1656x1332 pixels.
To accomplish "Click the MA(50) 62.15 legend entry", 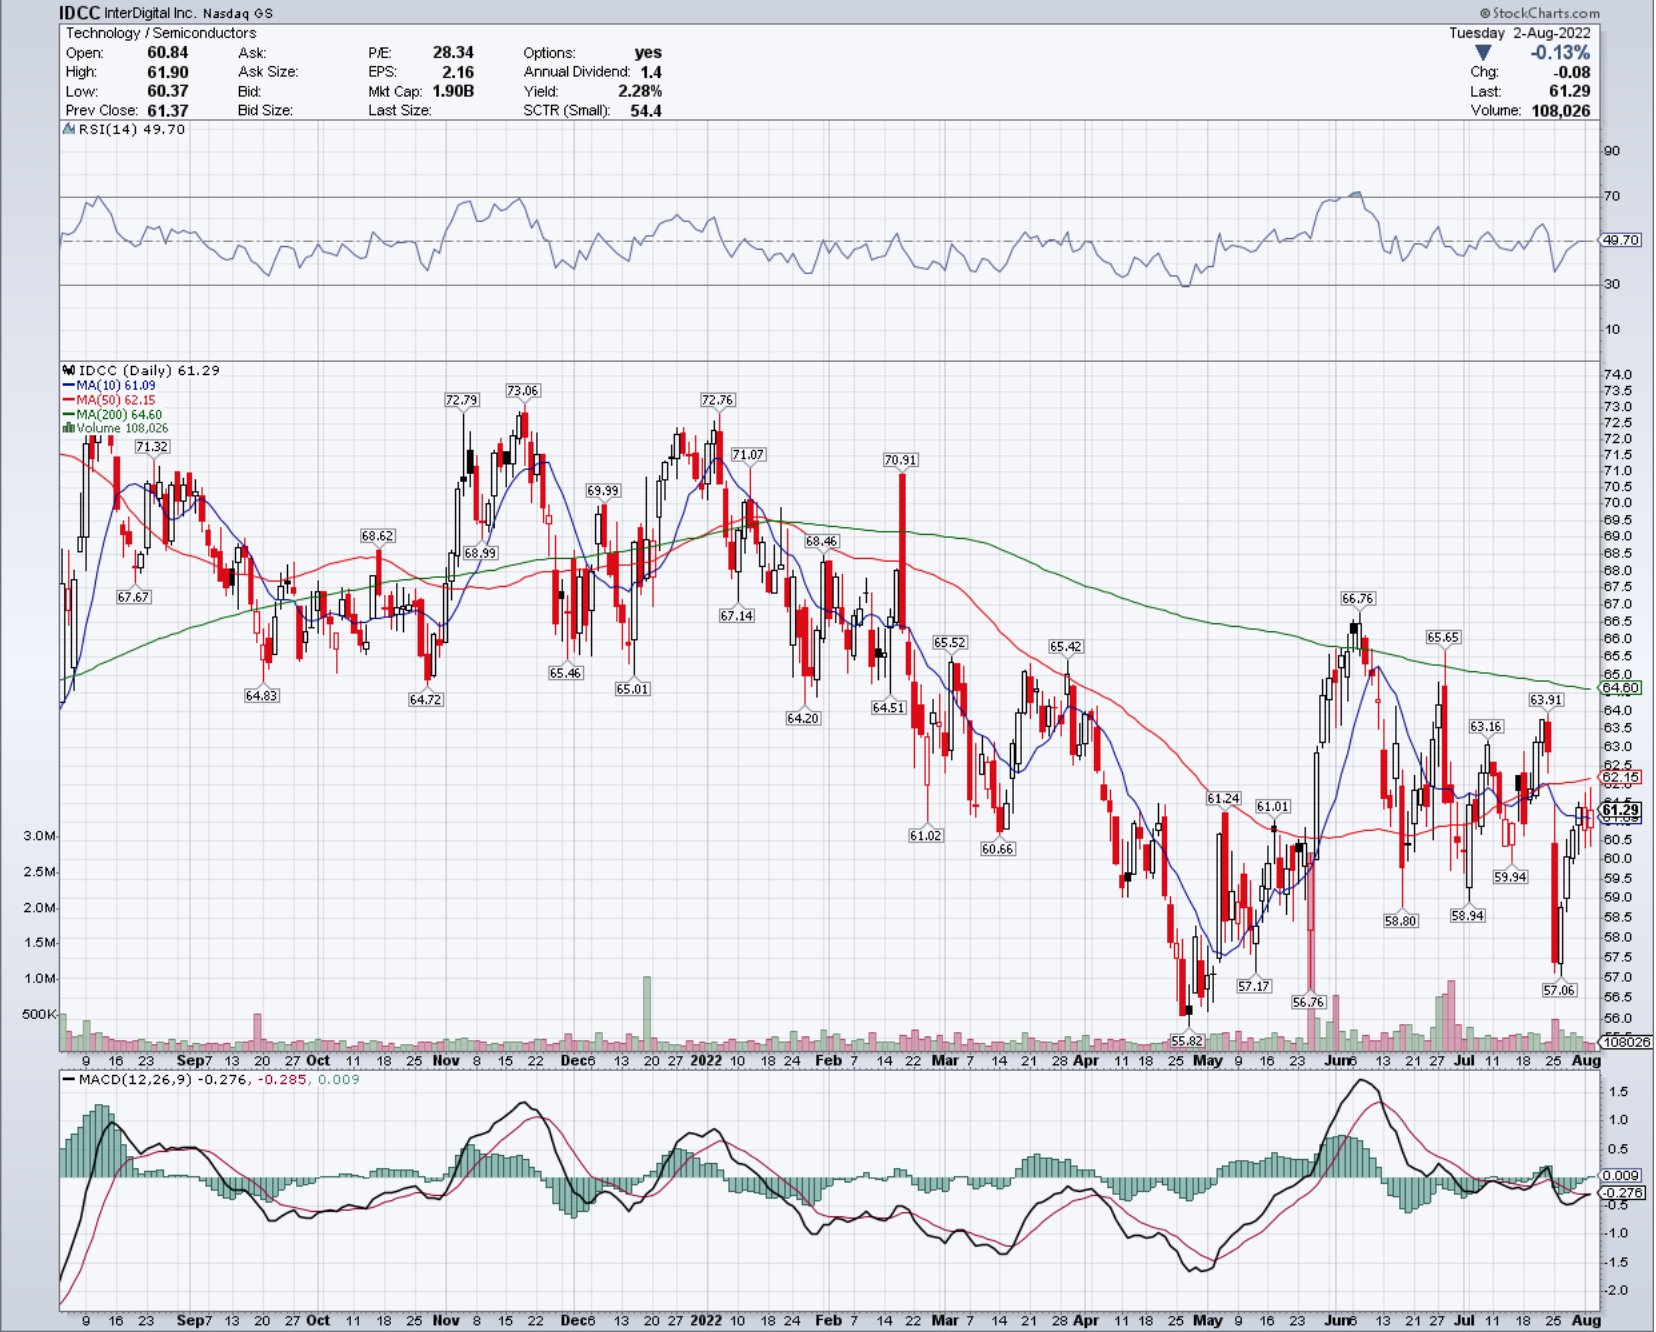I will [x=110, y=400].
